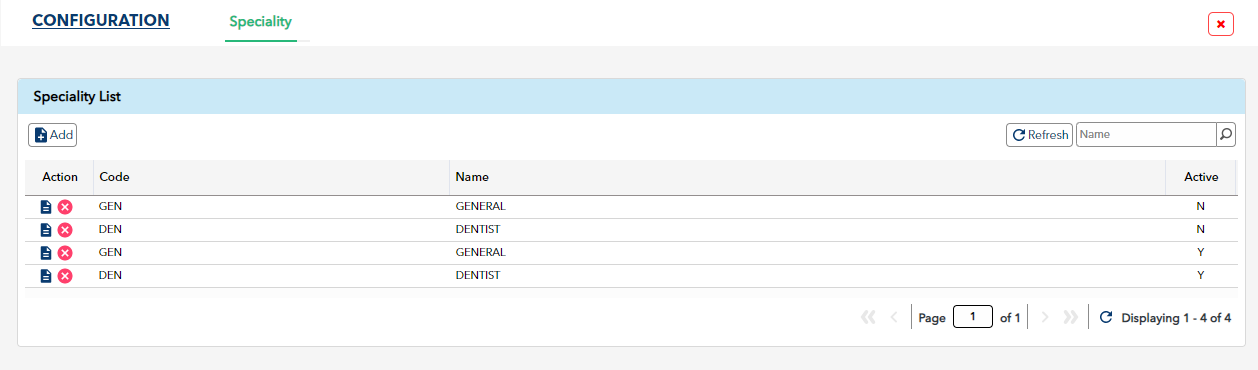Switch to the Speciality tab
The height and width of the screenshot is (370, 1258).
coord(261,21)
